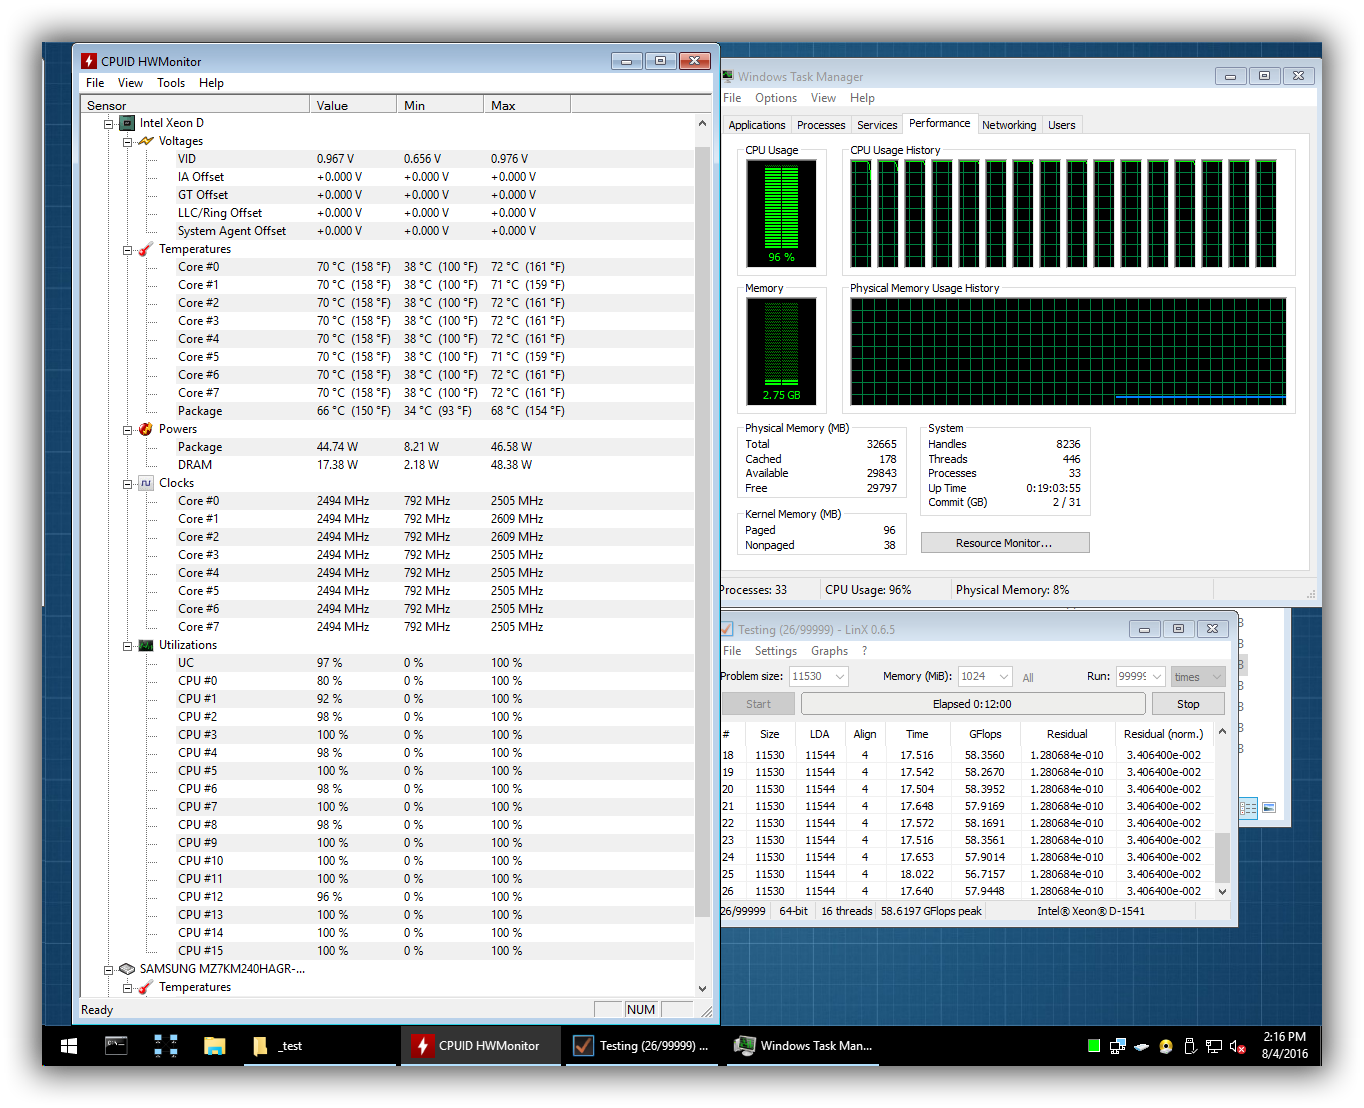This screenshot has height=1108, width=1364.
Task: Open the Windows Start menu
Action: tap(69, 1046)
